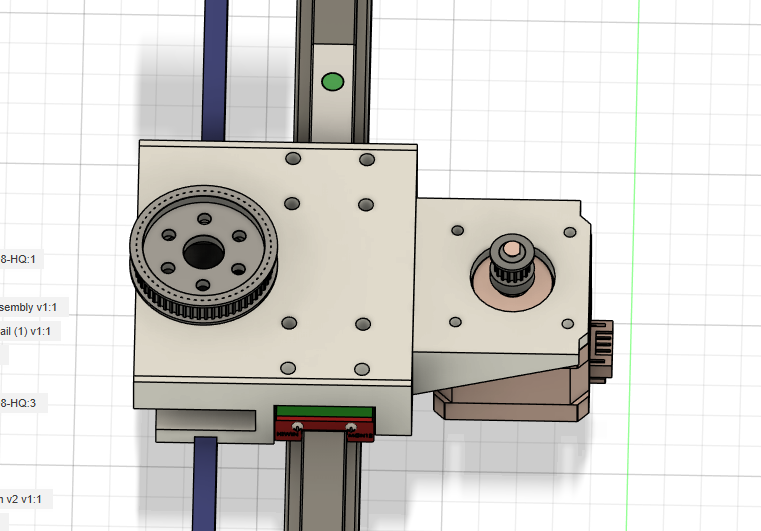Select the bottom-left hole of the motor mount
This screenshot has width=761, height=531.
[x=456, y=322]
